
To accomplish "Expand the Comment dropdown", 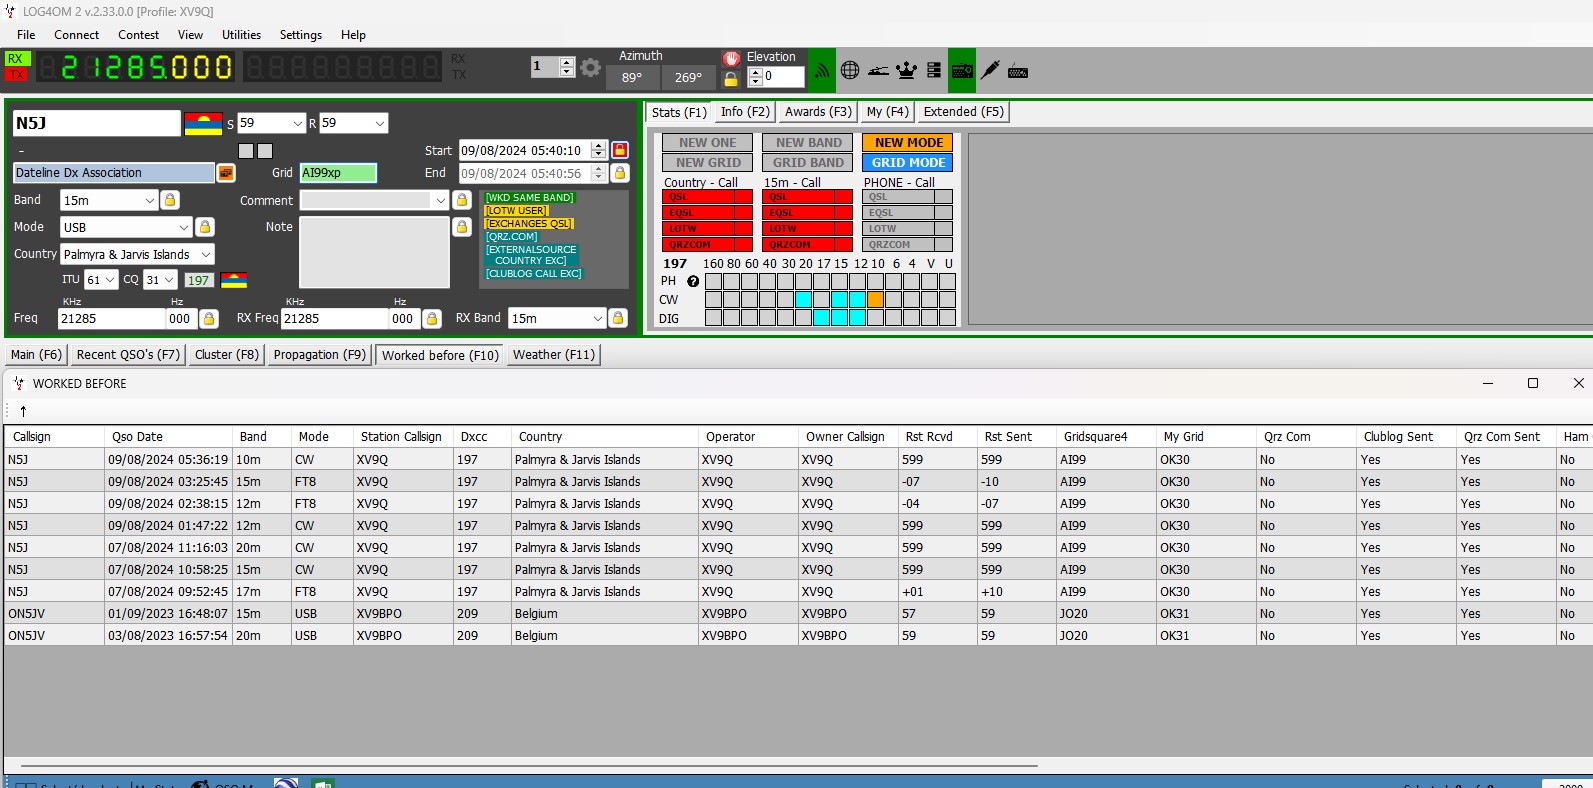I will (440, 200).
